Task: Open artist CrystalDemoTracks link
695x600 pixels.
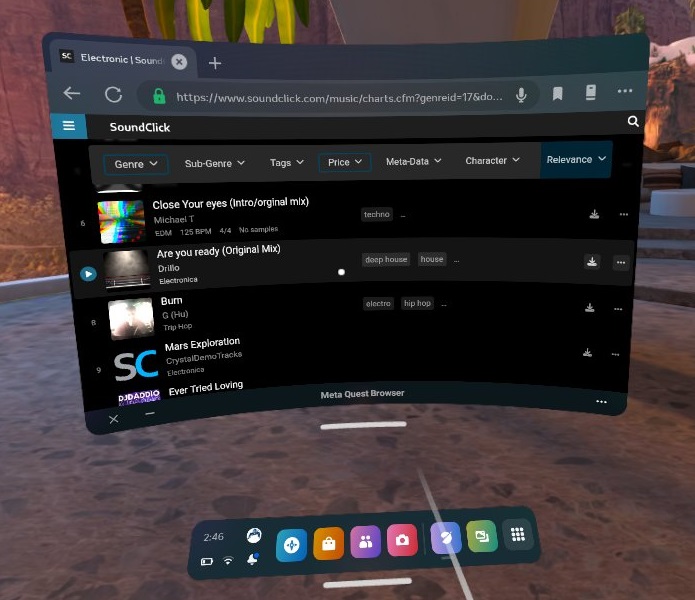Action: (204, 358)
